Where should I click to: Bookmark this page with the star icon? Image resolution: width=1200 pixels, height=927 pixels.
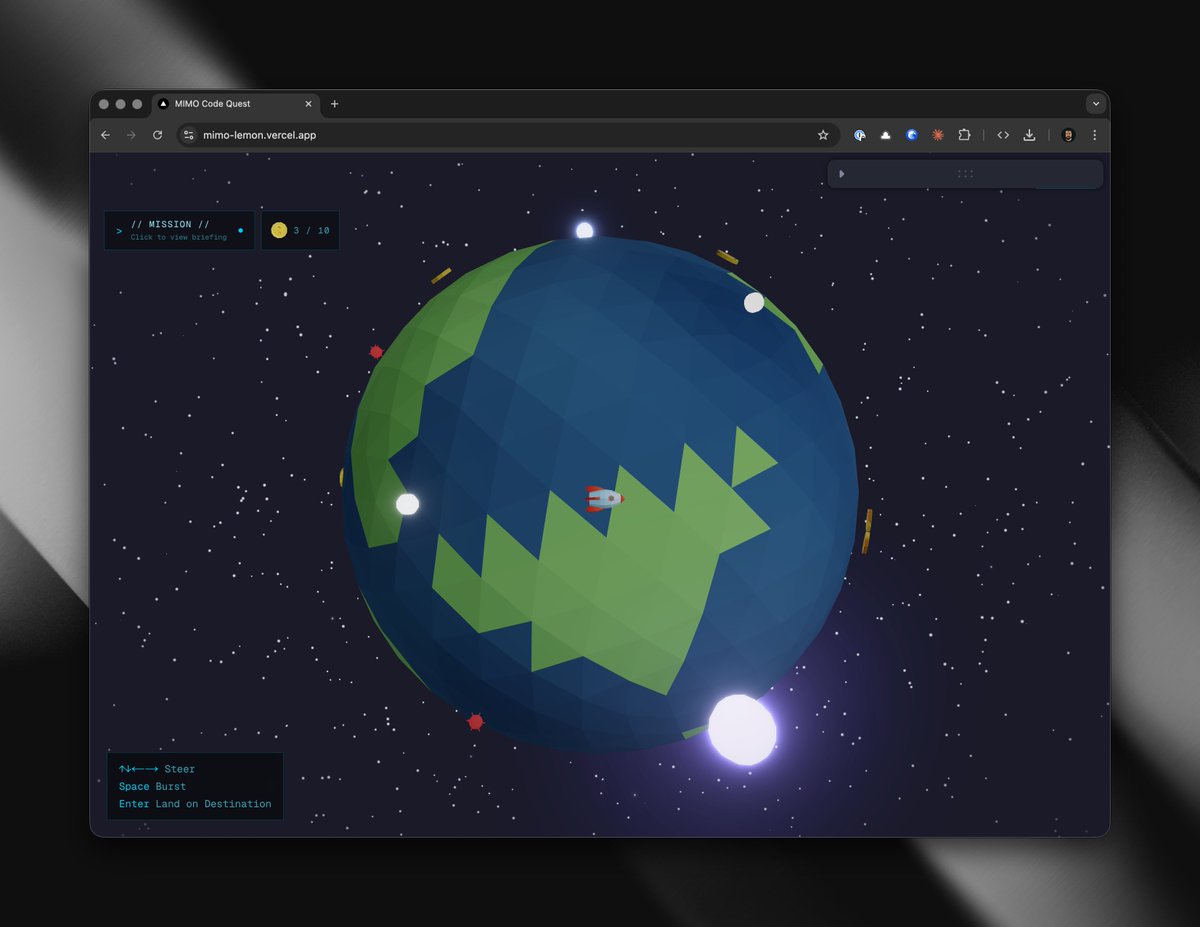click(x=823, y=135)
